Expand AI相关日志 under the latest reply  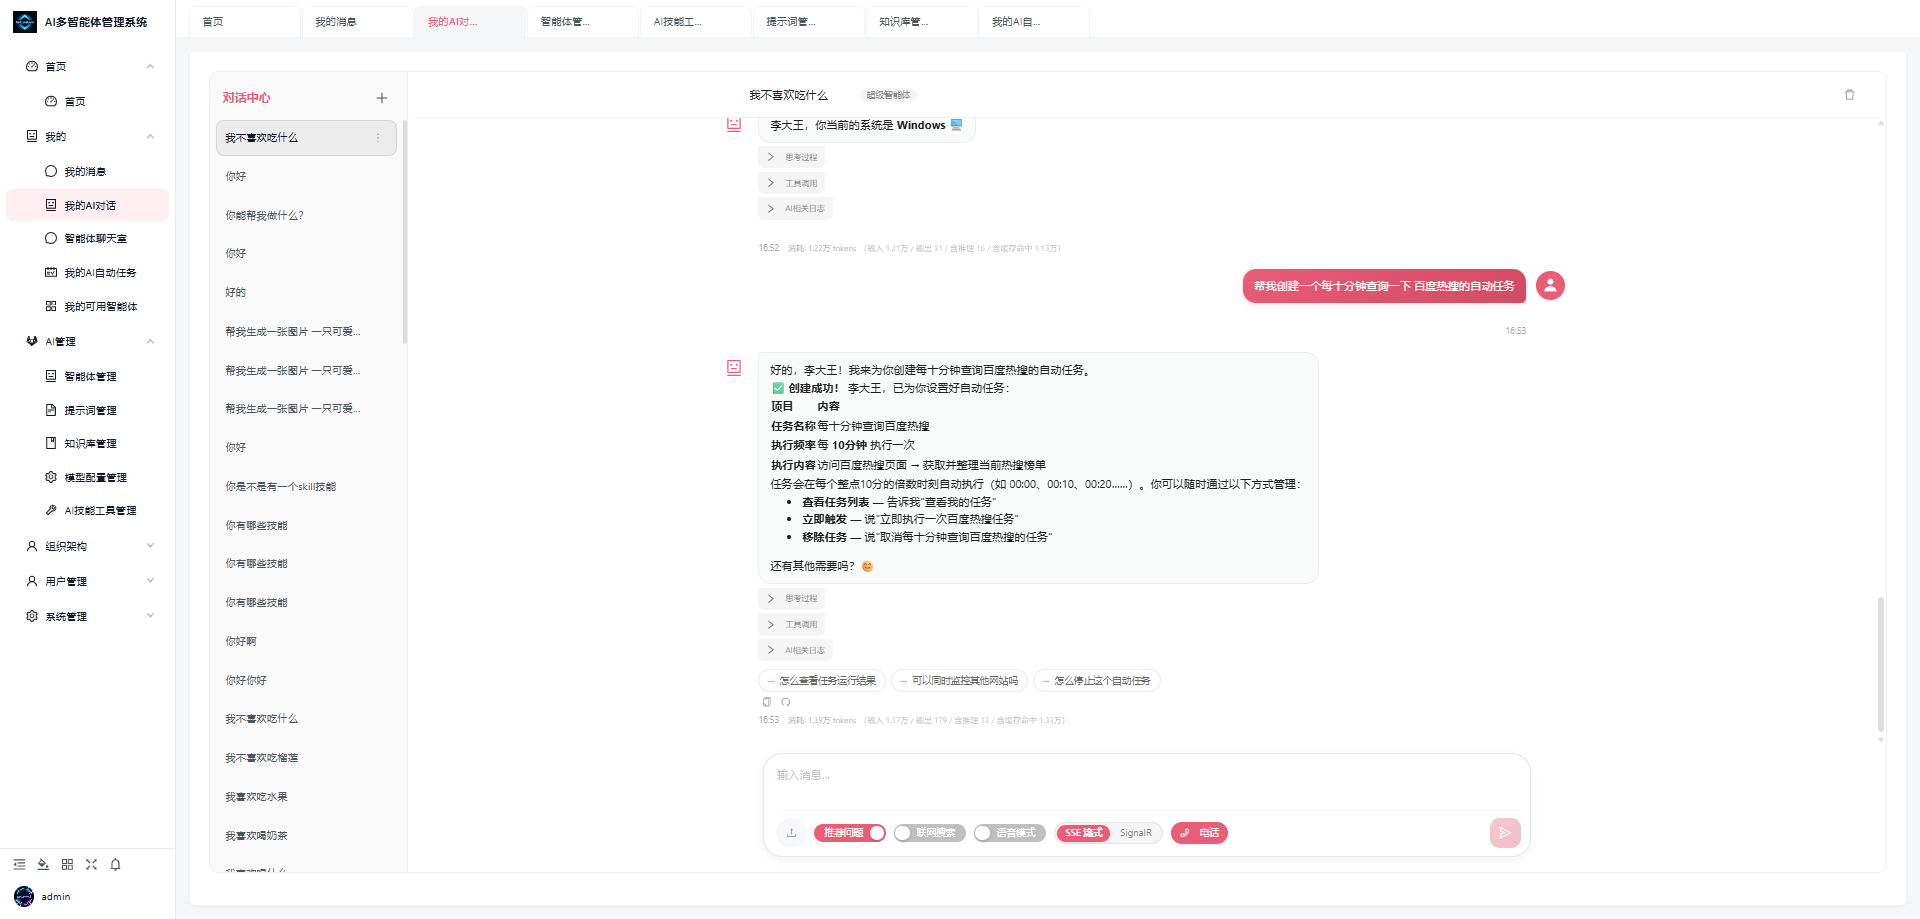(x=796, y=651)
